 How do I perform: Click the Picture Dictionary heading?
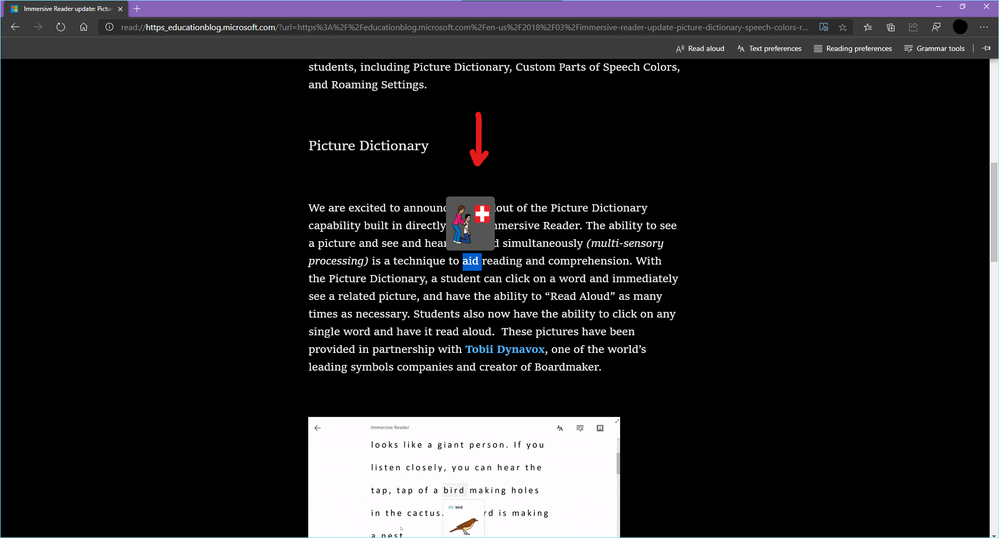(368, 146)
